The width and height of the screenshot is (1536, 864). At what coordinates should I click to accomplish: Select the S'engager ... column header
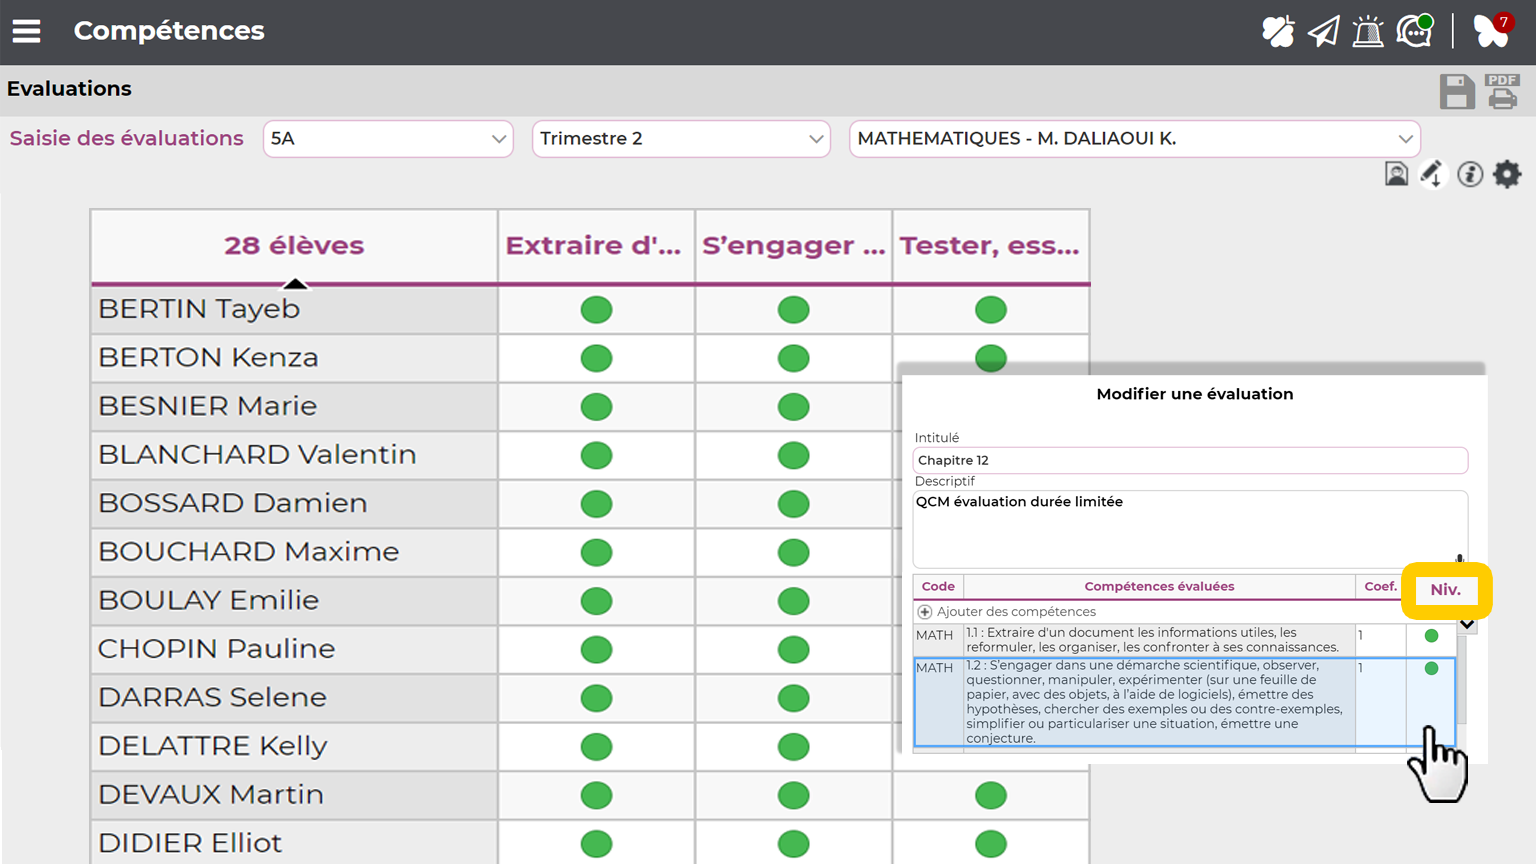pos(793,246)
